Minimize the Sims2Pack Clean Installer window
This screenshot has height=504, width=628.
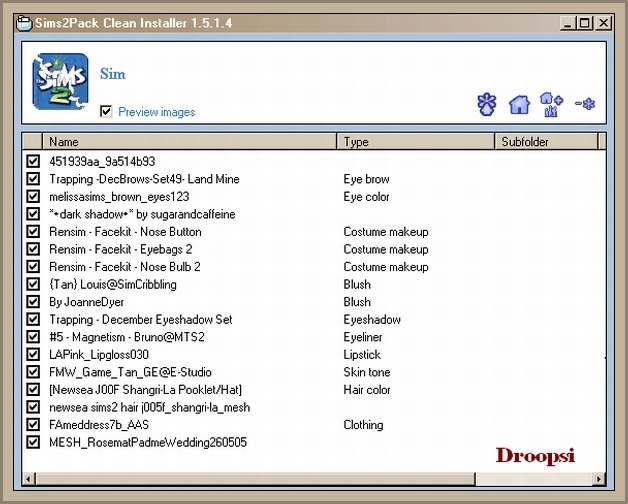tap(567, 23)
